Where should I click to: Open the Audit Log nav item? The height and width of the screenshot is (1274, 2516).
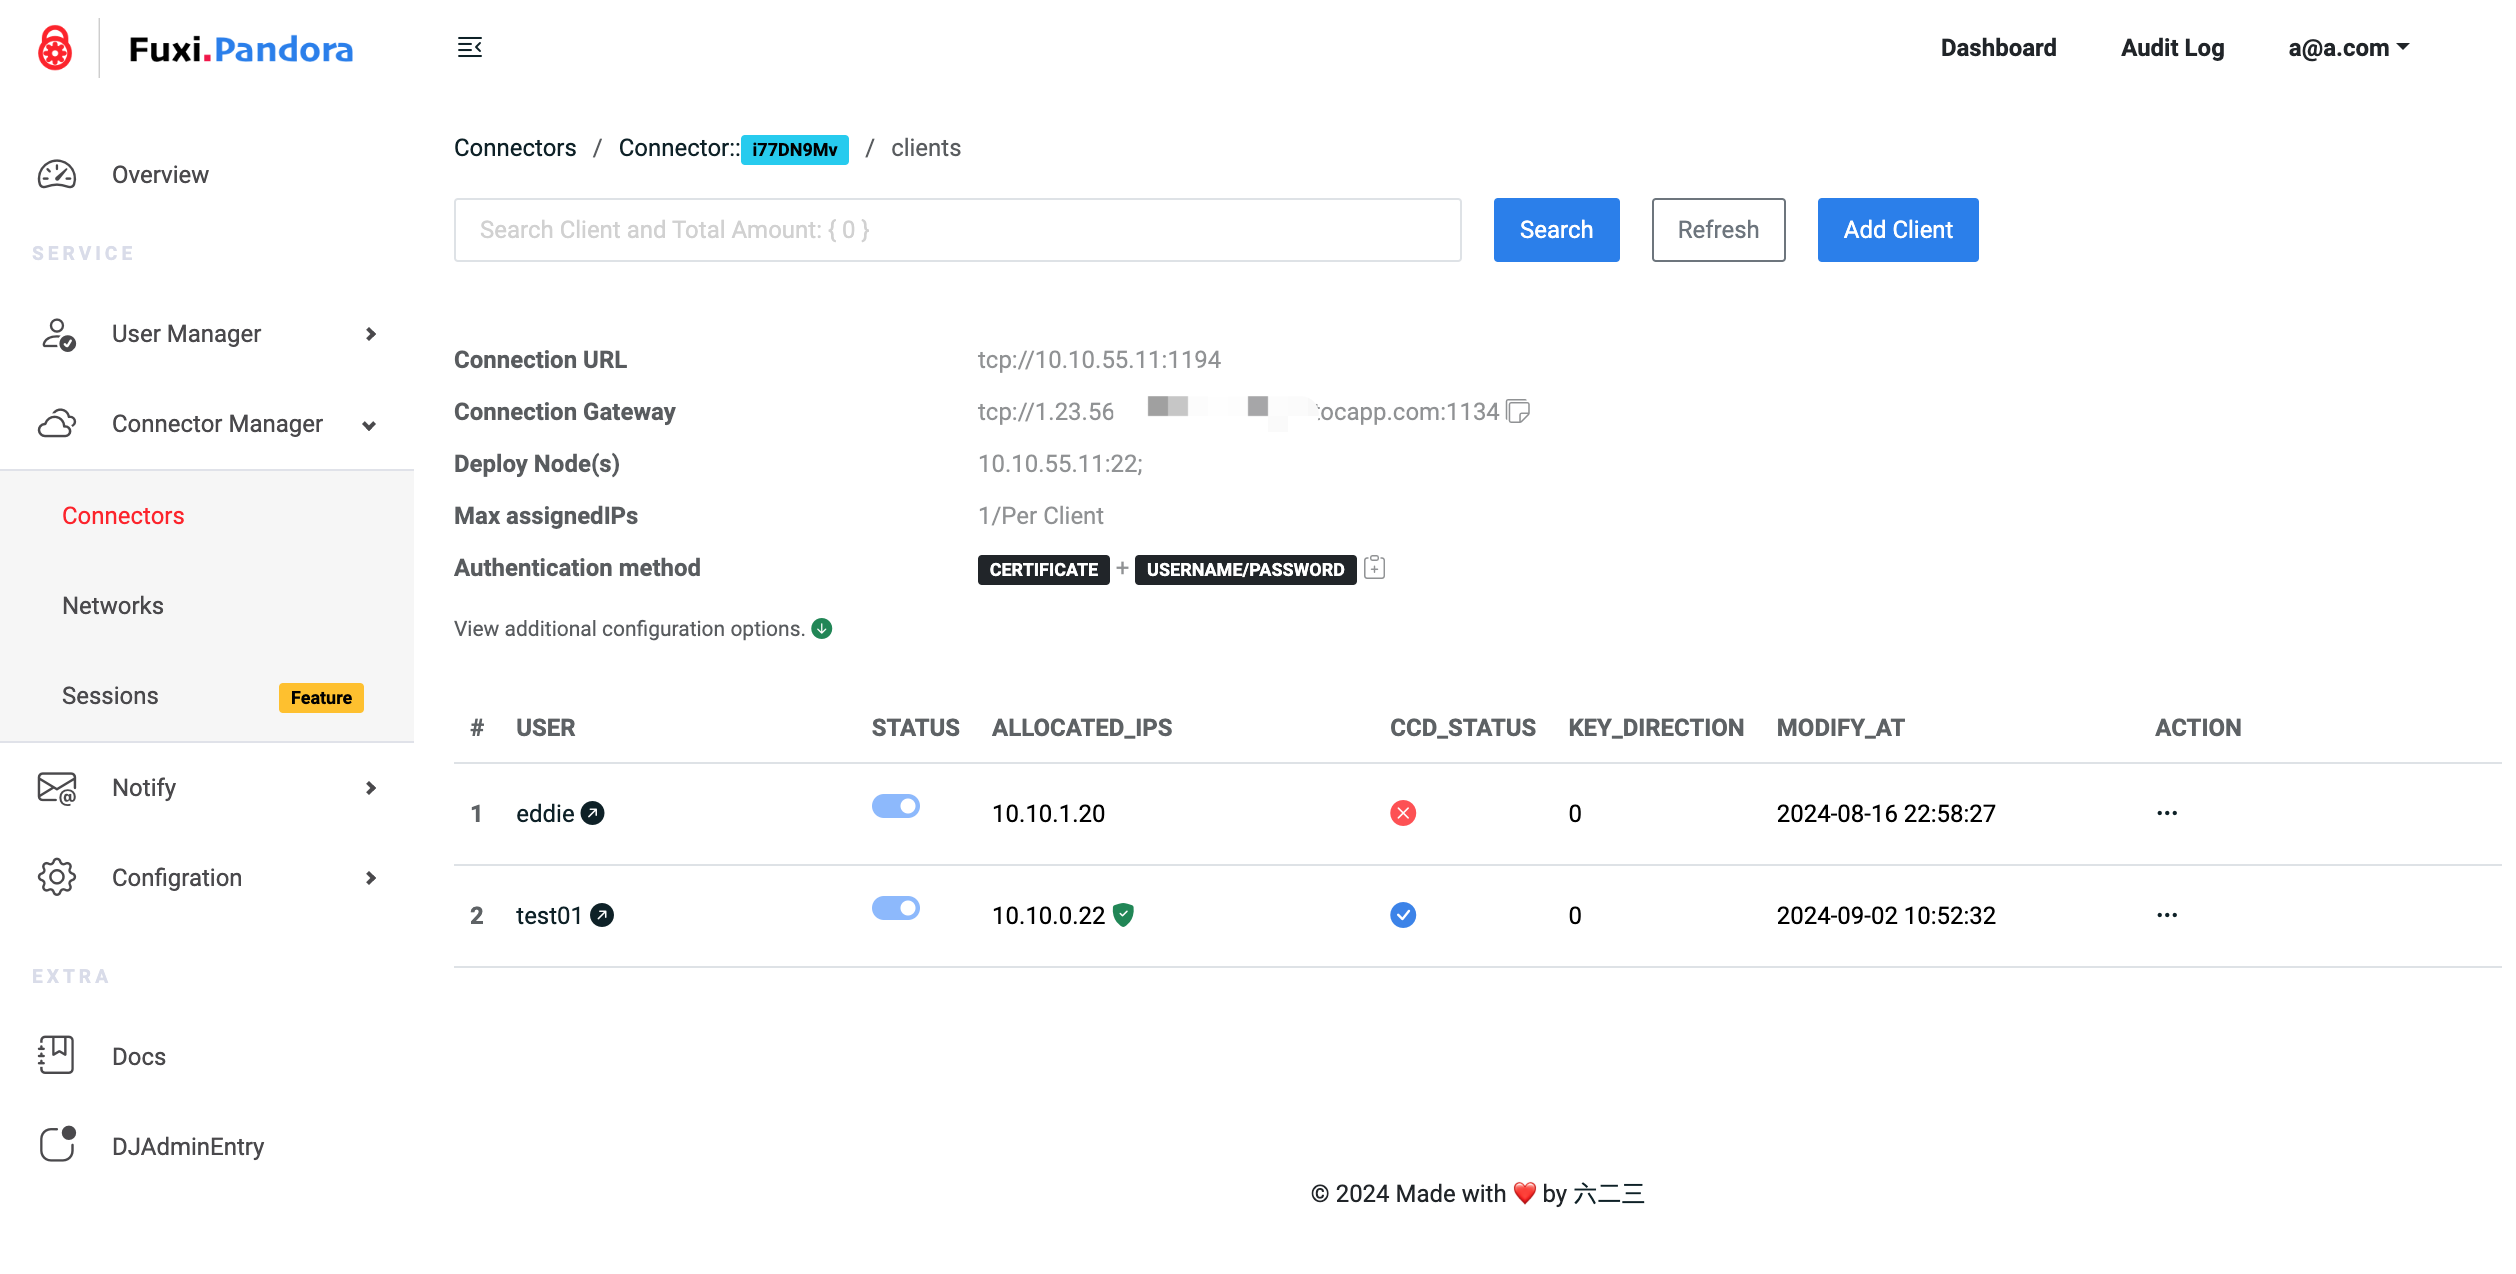point(2172,48)
